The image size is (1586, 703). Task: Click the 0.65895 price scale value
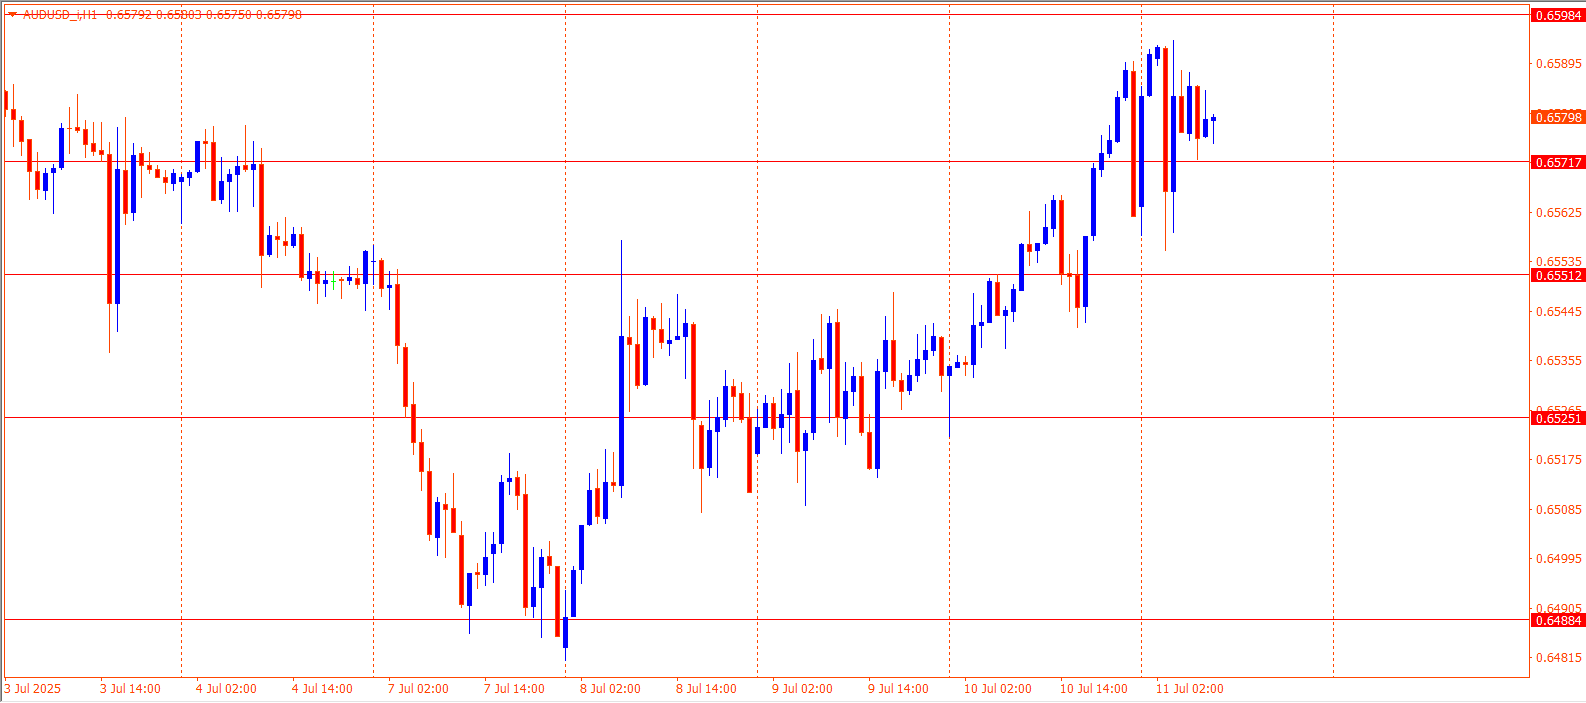(x=1559, y=64)
